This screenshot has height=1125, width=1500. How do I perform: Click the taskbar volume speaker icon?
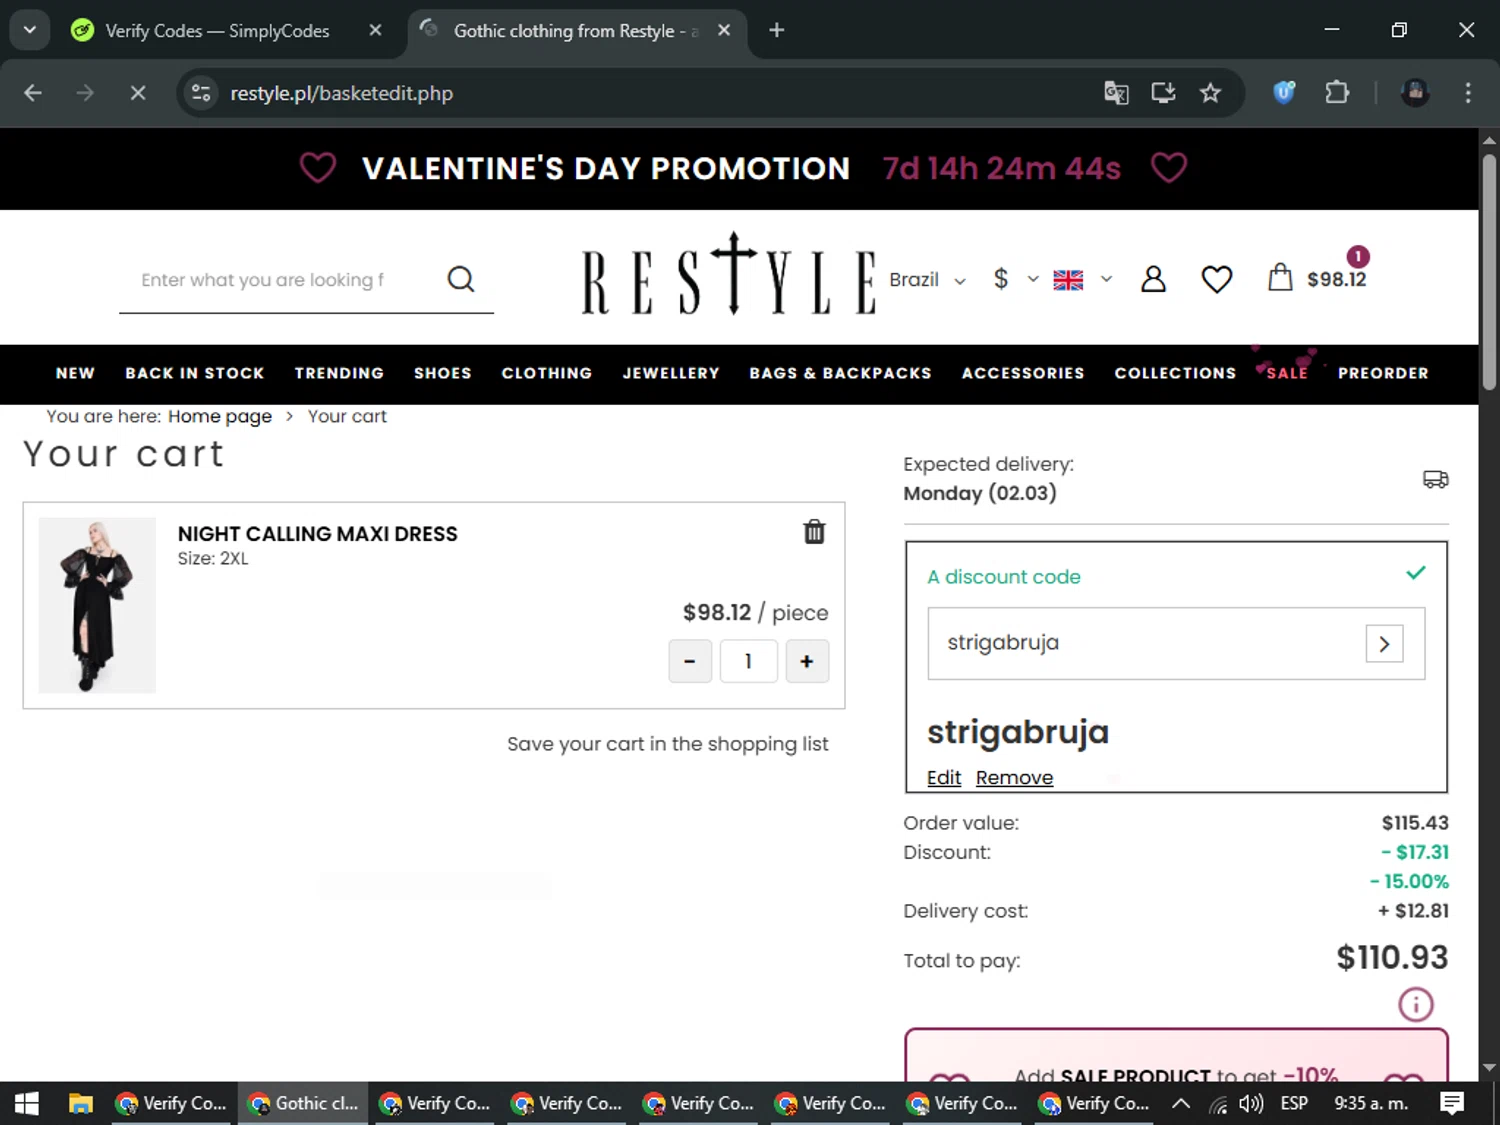[1250, 1103]
